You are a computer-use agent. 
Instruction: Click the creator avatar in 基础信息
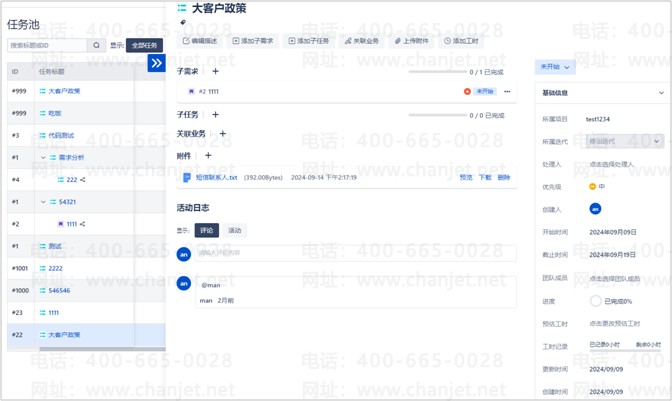595,209
